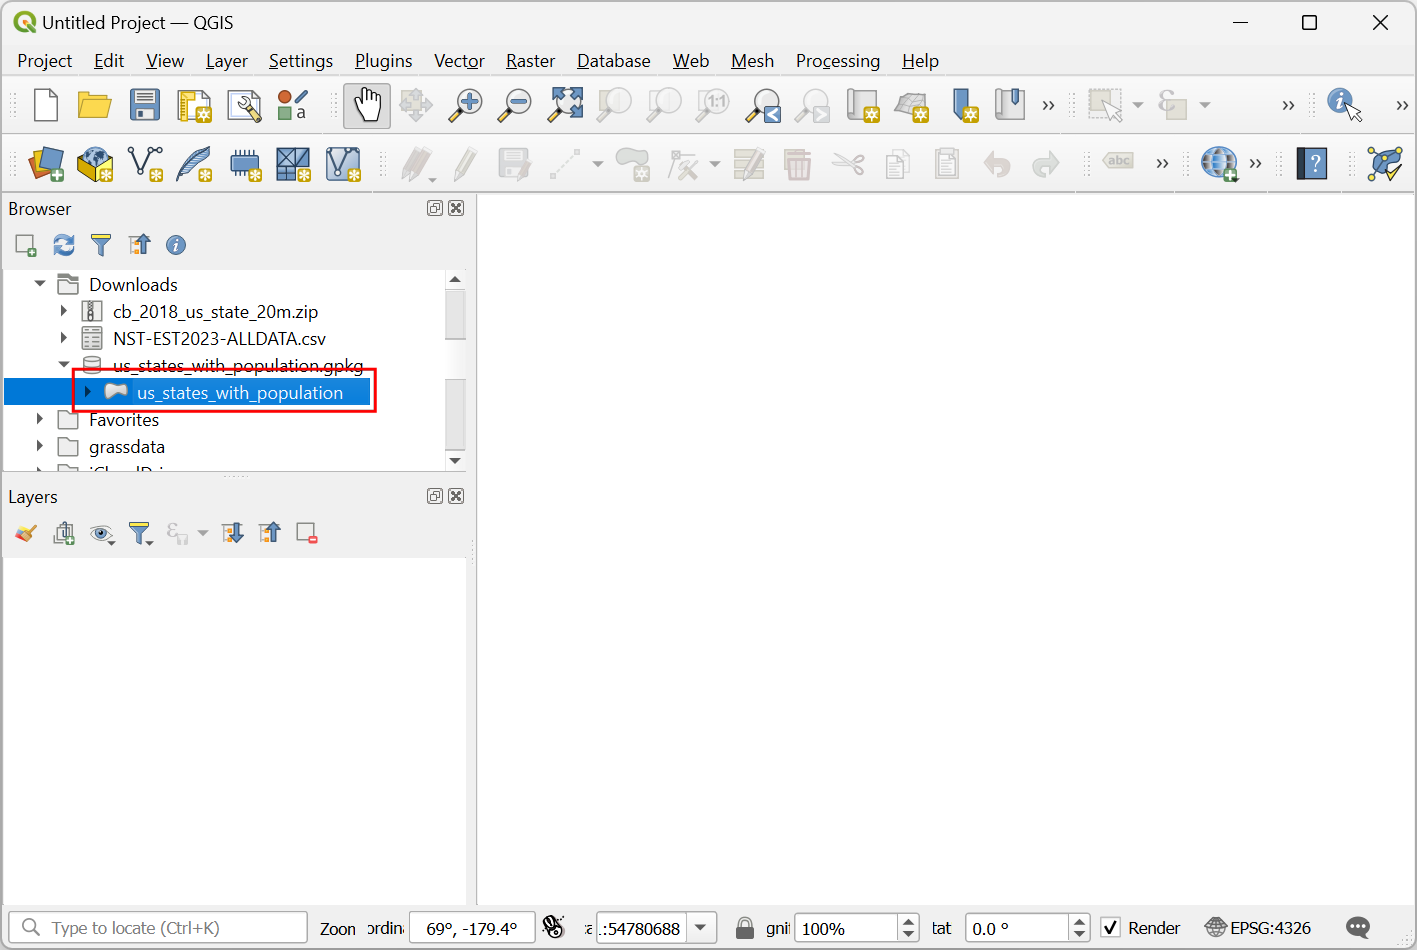Open the map scale dropdown
The image size is (1417, 950).
(701, 928)
